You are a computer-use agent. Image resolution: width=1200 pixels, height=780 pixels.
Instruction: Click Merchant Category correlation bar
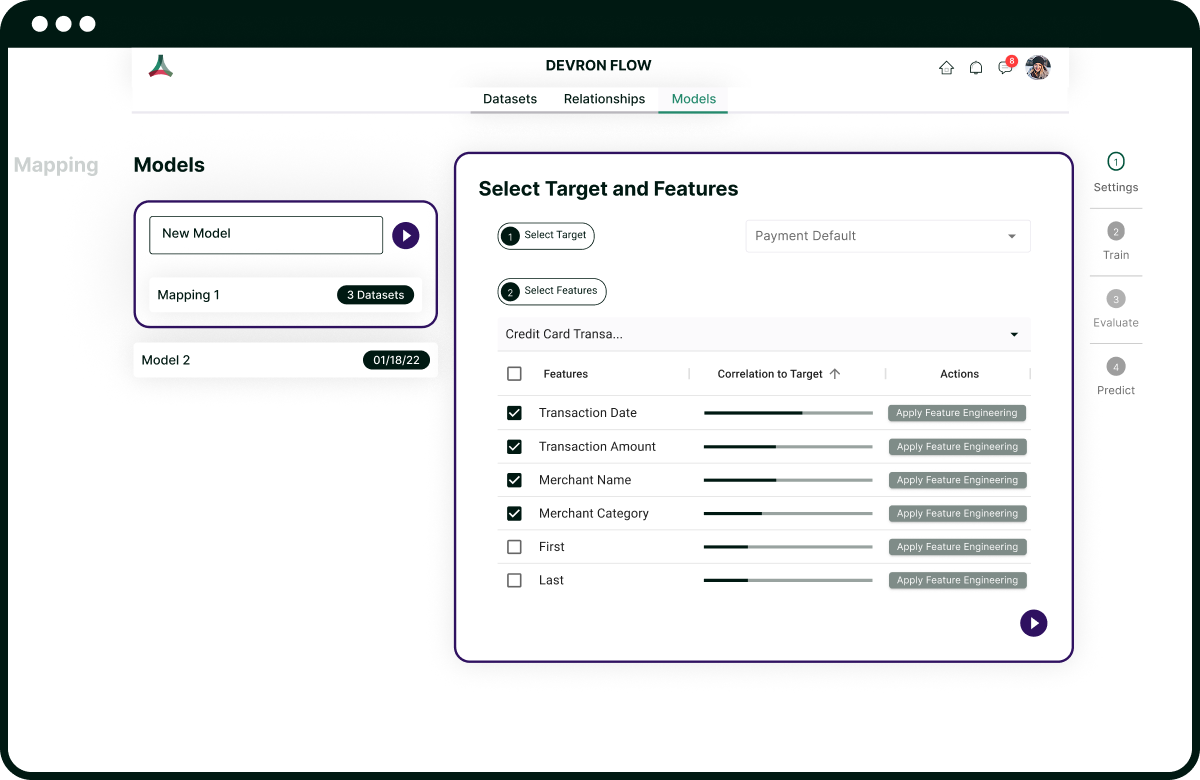[x=788, y=513]
